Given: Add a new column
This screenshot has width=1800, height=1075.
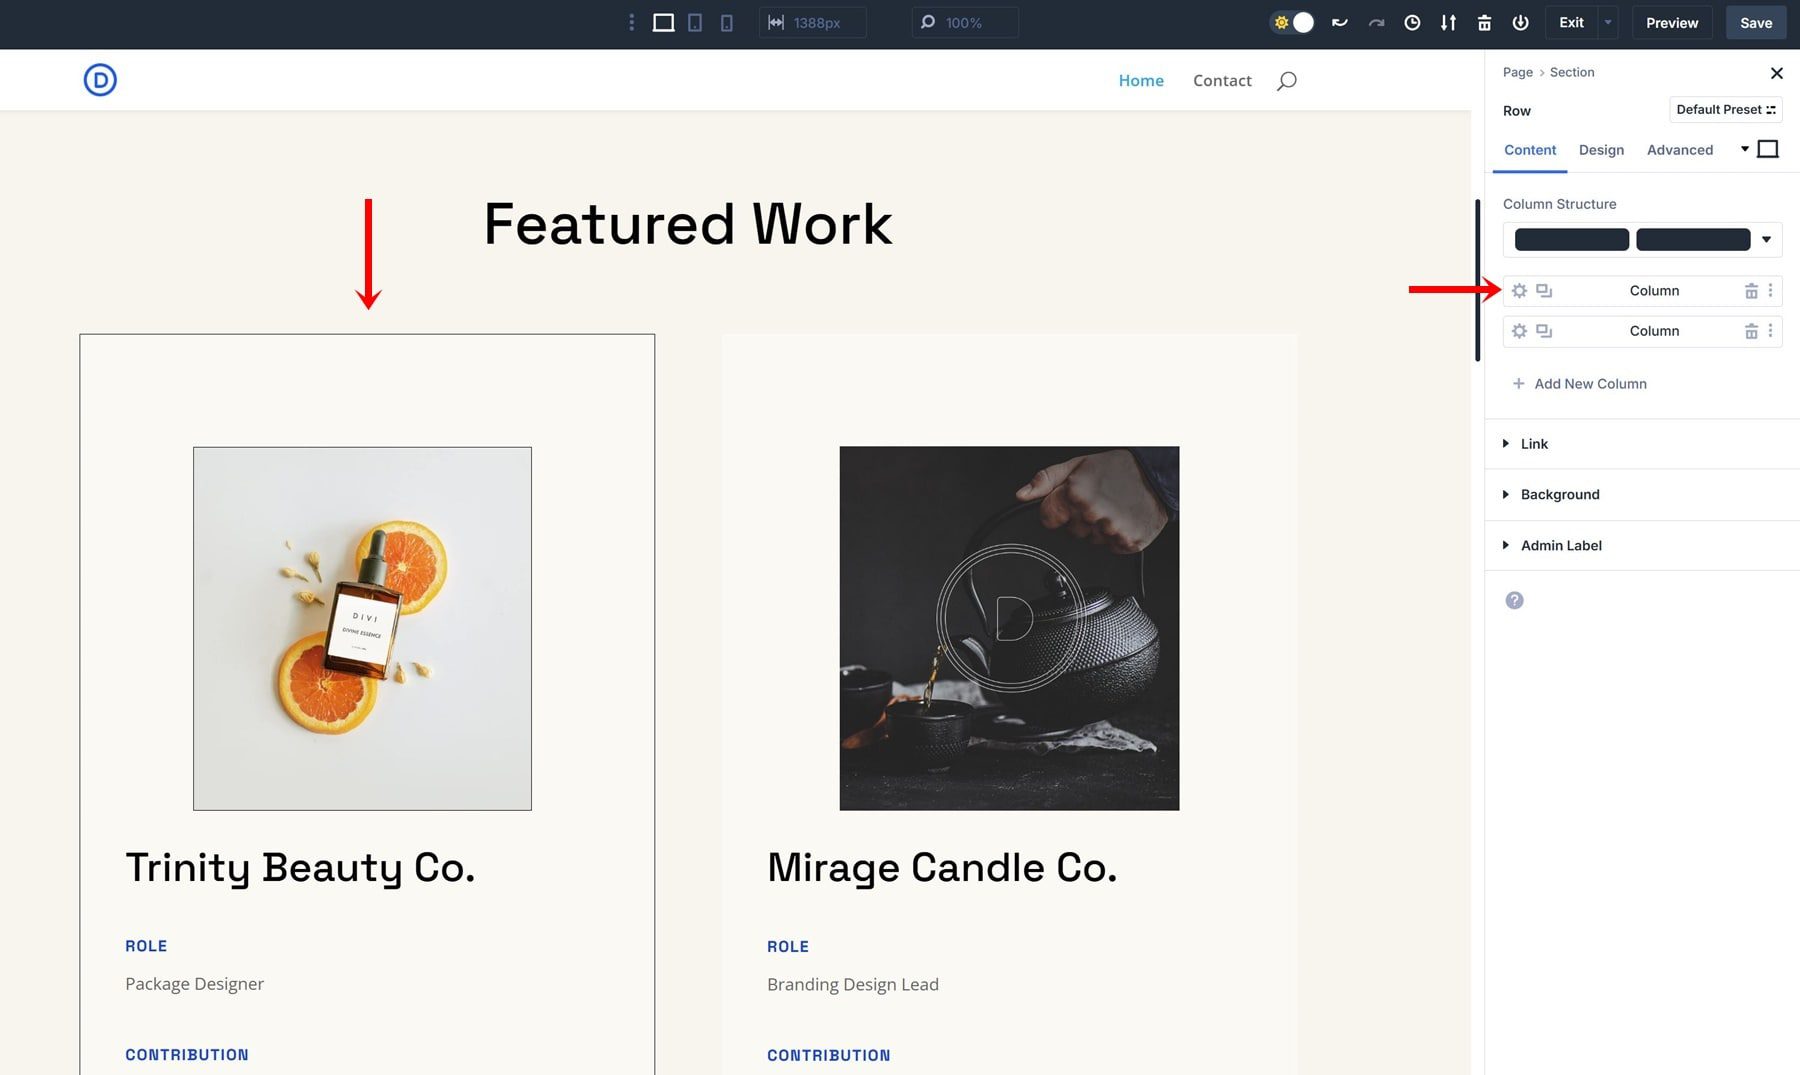Looking at the screenshot, I should [1579, 384].
